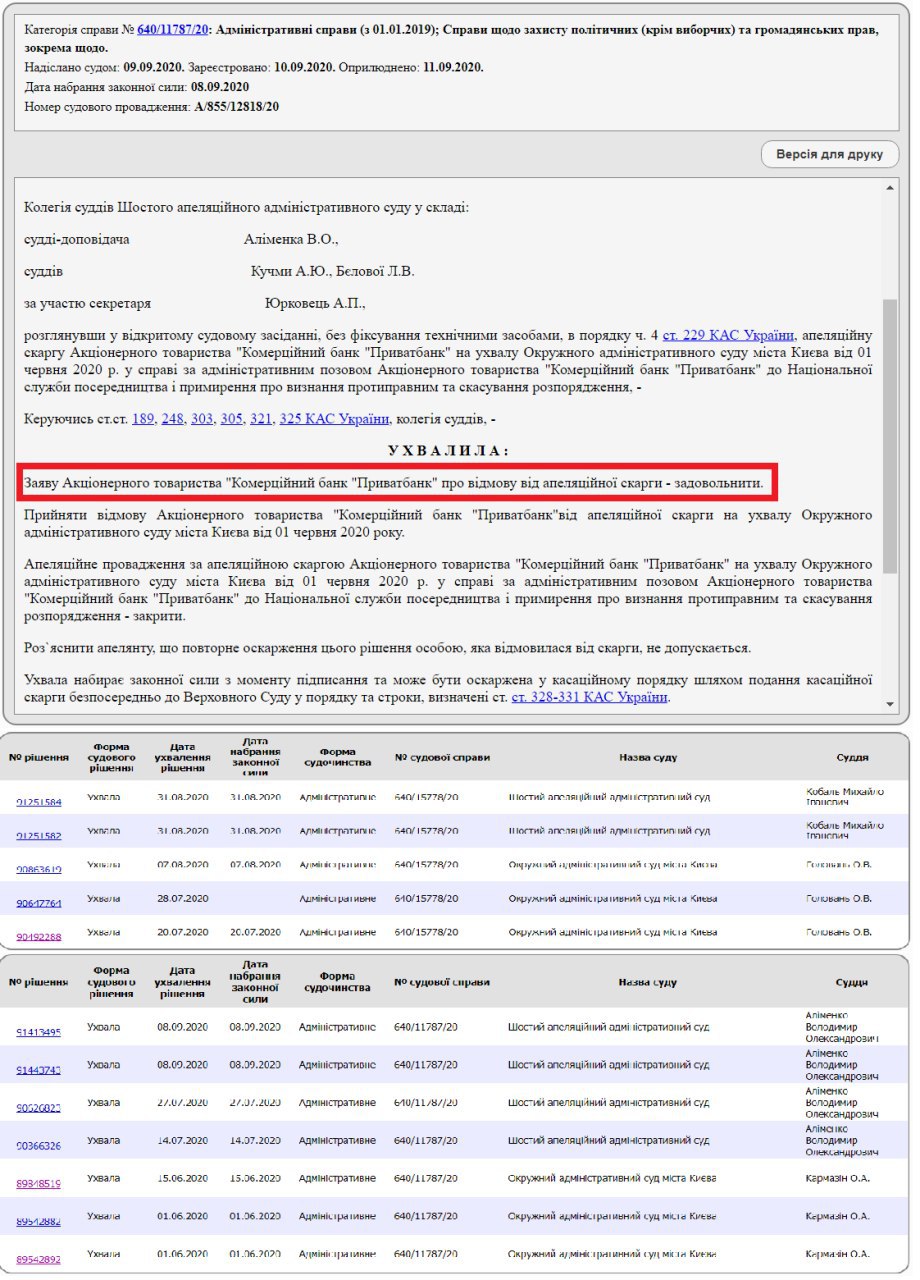Open 'ст. 328-331 КАС України' link

[x=589, y=697]
